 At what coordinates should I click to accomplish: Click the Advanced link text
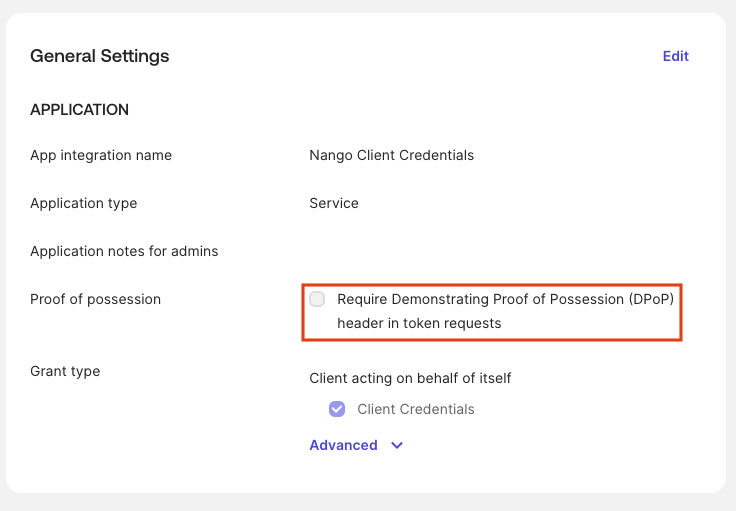[343, 445]
